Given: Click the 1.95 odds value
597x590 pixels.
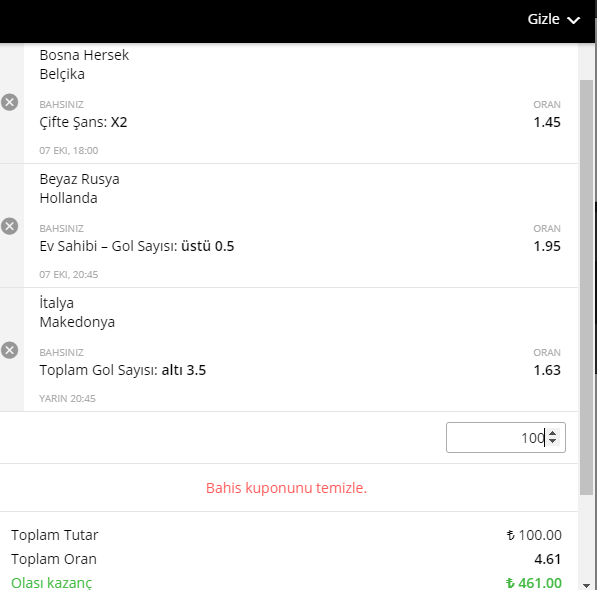Looking at the screenshot, I should pyautogui.click(x=547, y=246).
